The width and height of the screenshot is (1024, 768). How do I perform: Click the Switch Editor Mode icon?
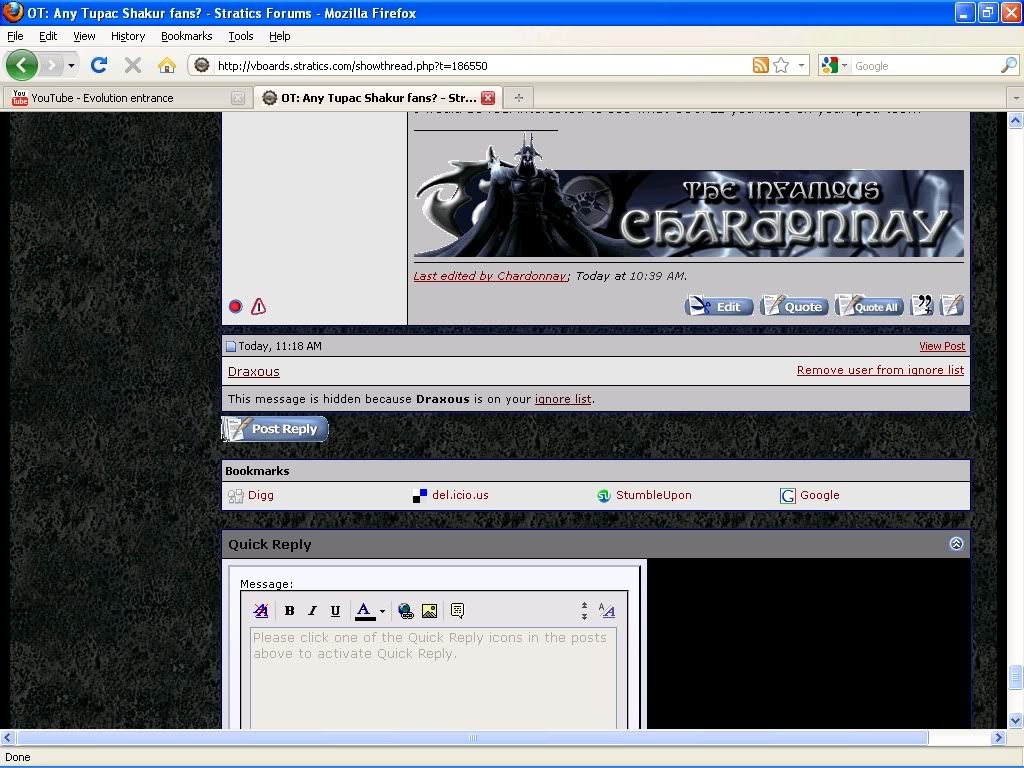click(x=607, y=611)
